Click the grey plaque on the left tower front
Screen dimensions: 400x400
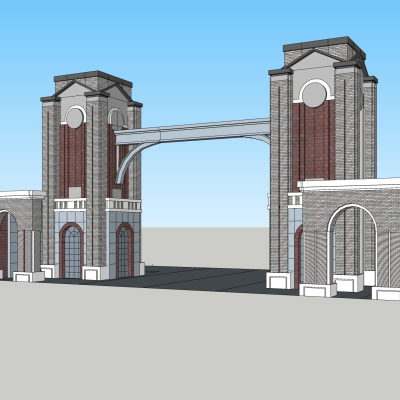click(x=75, y=192)
